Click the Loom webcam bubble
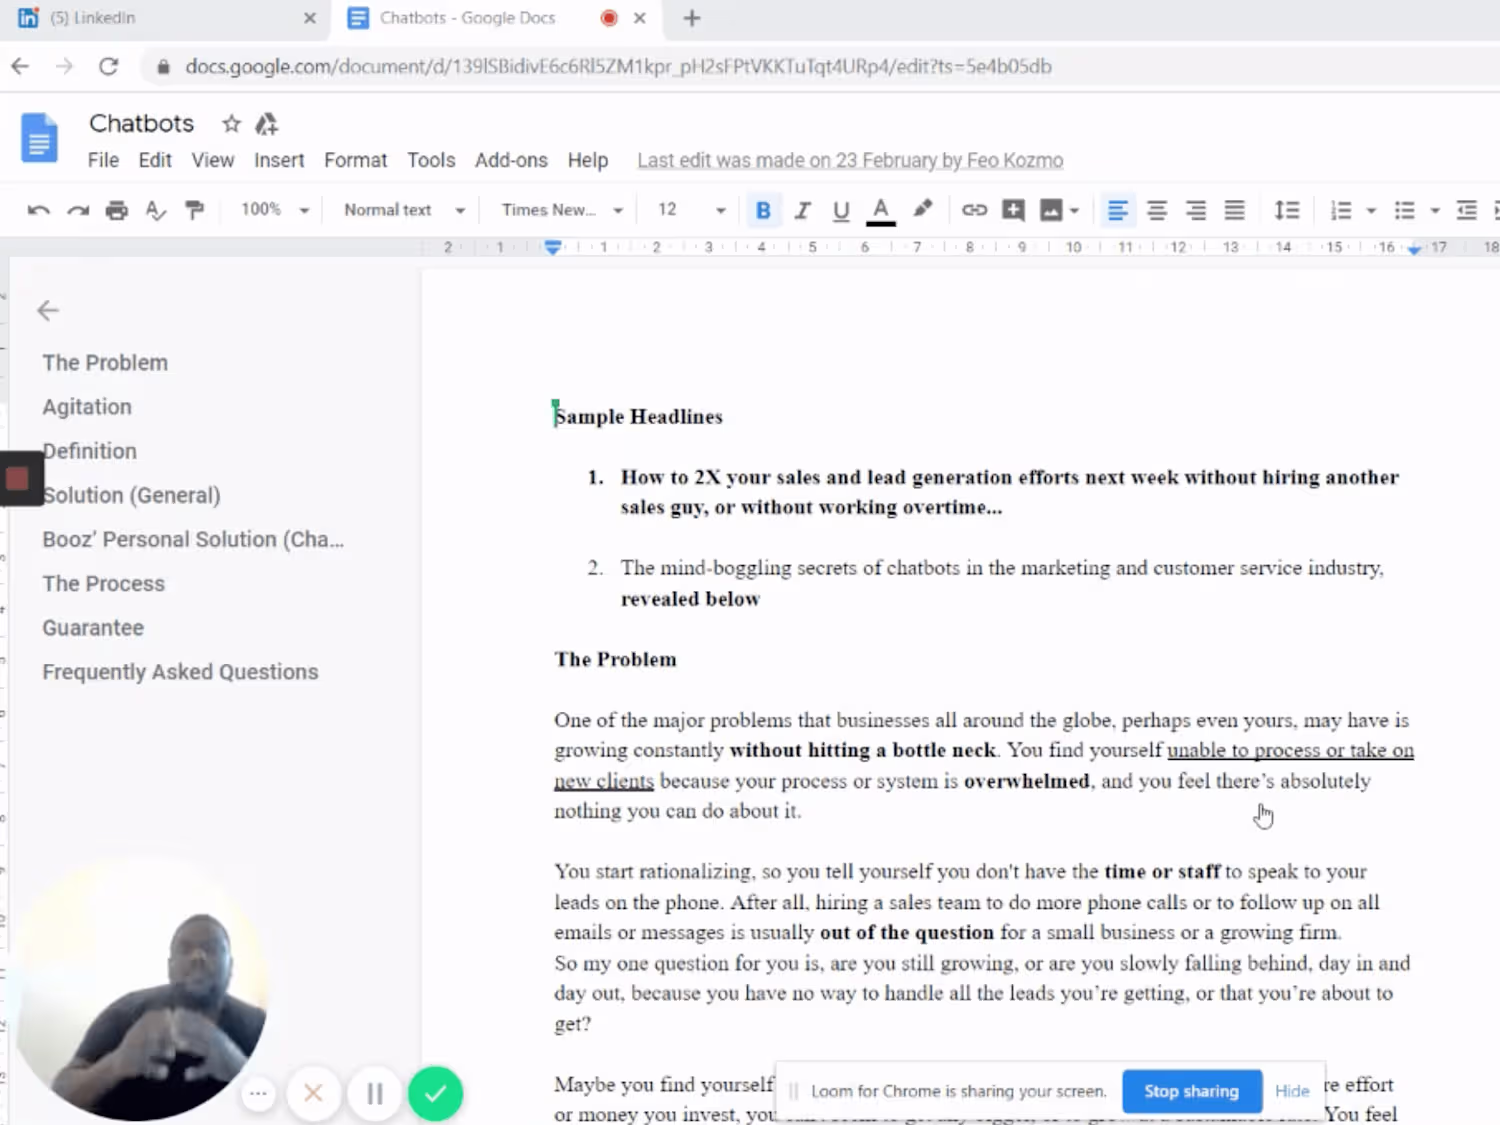The height and width of the screenshot is (1125, 1500). coord(142,990)
